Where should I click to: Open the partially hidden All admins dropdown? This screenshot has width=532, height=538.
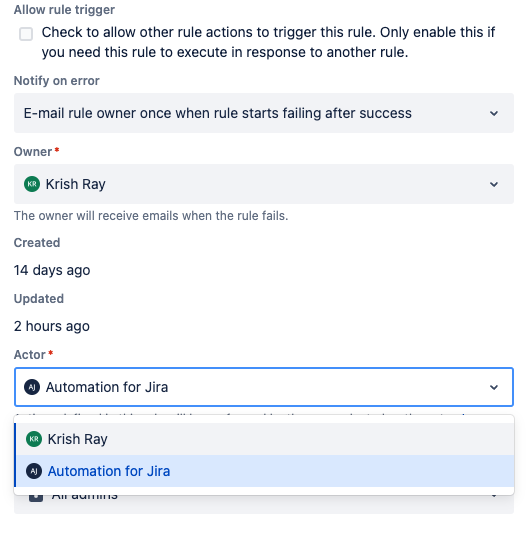click(264, 504)
